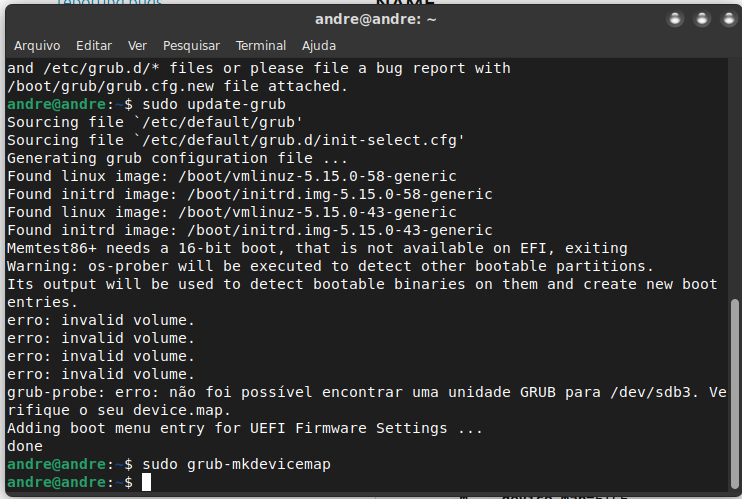Open the Editar menu
Screen dimensions: 742x499
click(94, 45)
